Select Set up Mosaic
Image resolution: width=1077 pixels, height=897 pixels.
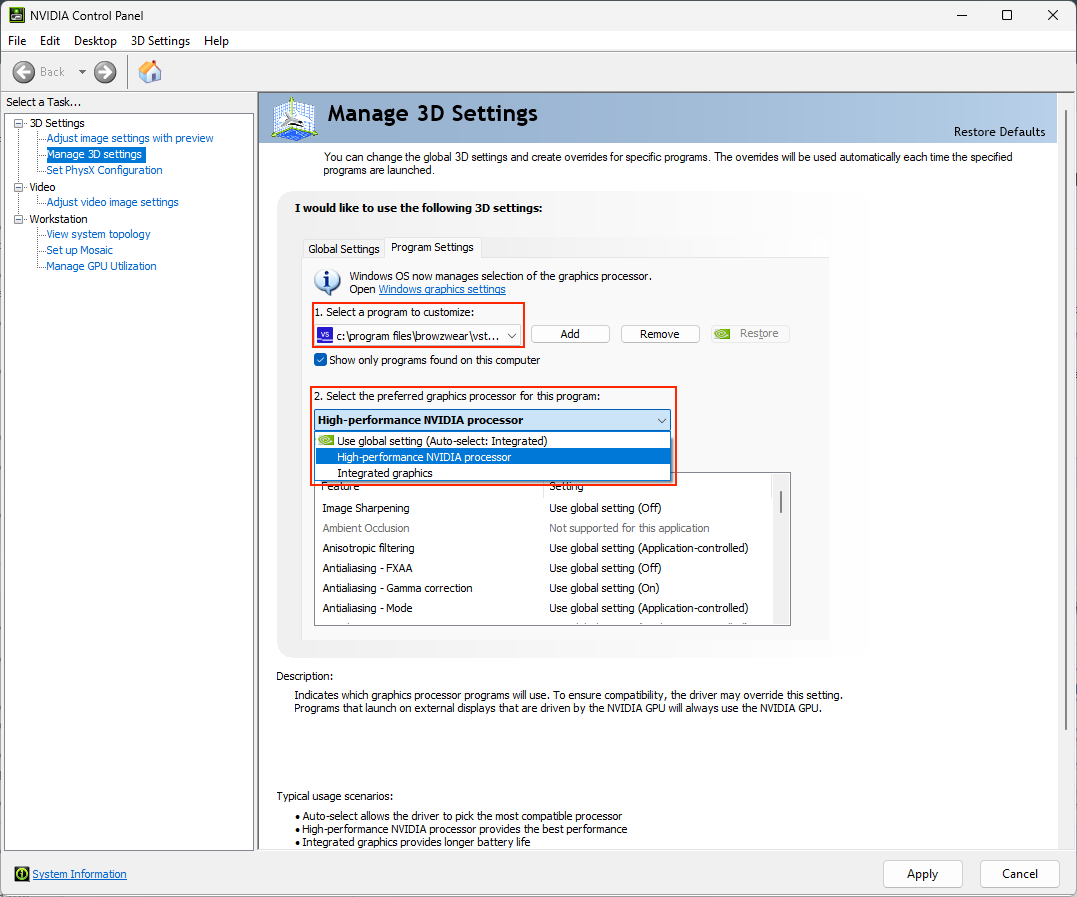pos(80,250)
